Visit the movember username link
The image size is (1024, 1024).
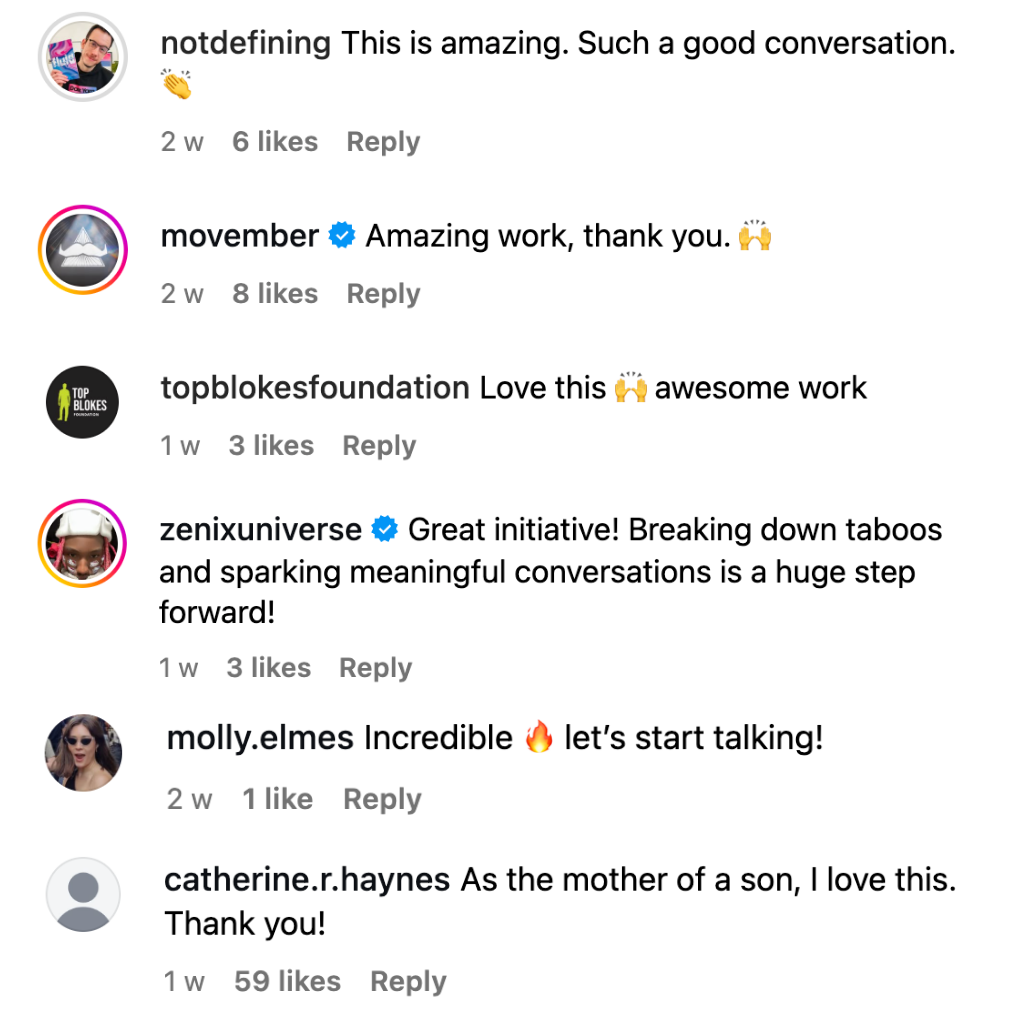[x=239, y=237]
